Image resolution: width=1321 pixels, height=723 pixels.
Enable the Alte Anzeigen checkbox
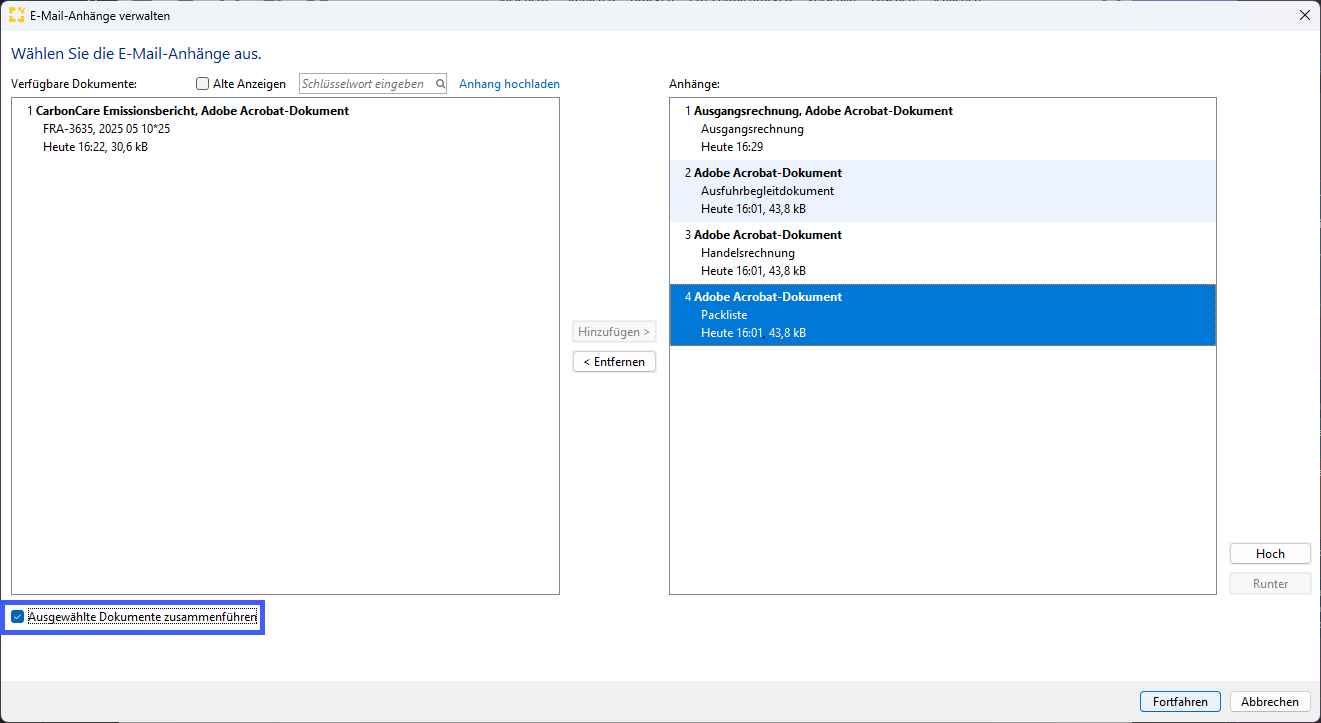(203, 84)
